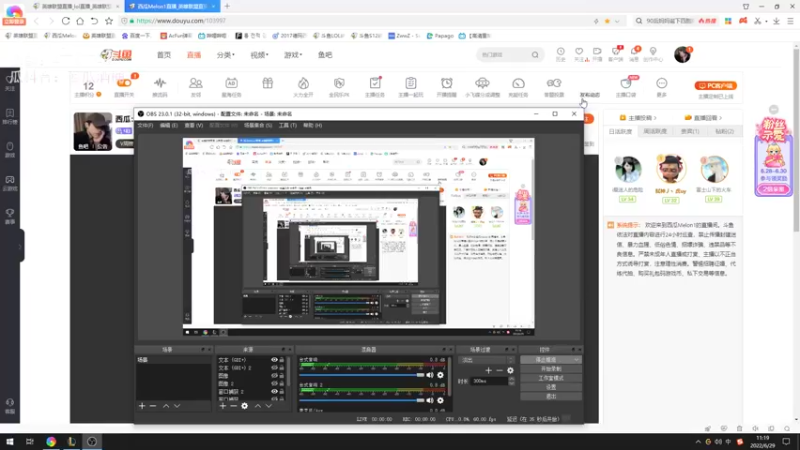Image resolution: width=800 pixels, height=450 pixels.
Task: Open the 淡出 transition combo box
Action: coord(486,360)
